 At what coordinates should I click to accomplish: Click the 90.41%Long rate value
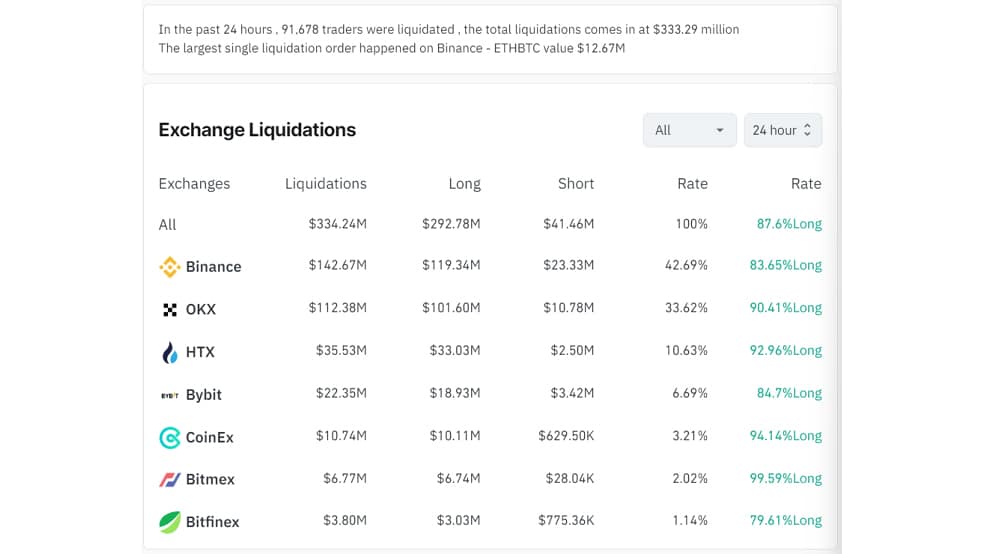point(786,308)
